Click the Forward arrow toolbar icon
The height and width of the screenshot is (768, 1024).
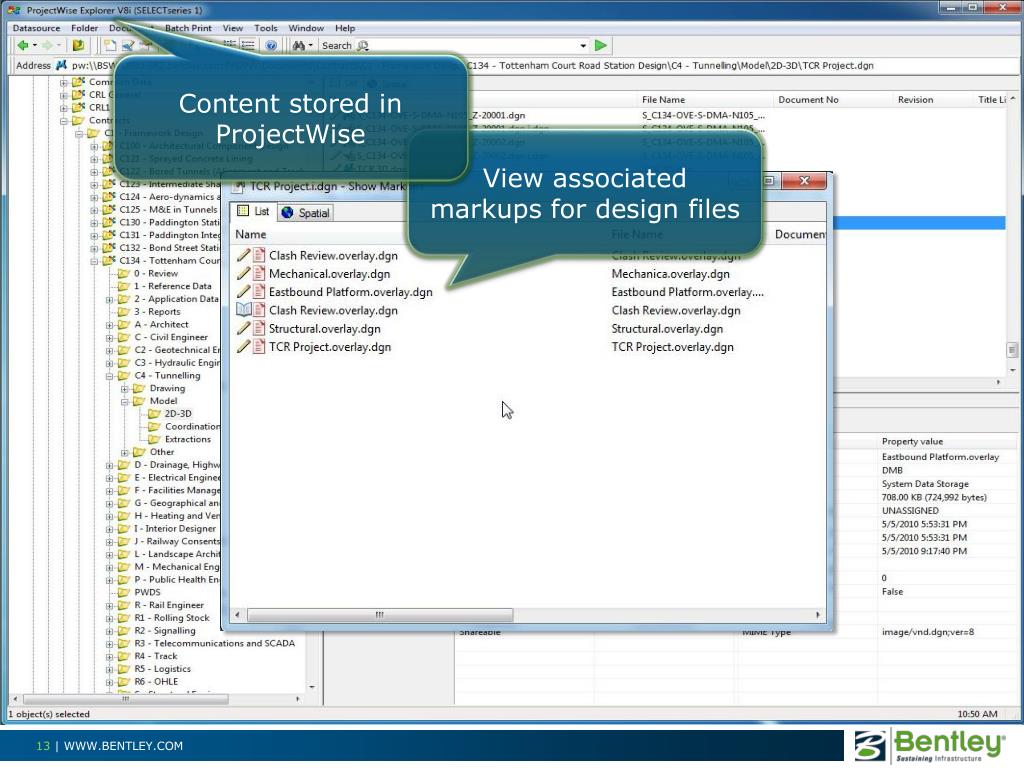click(46, 45)
